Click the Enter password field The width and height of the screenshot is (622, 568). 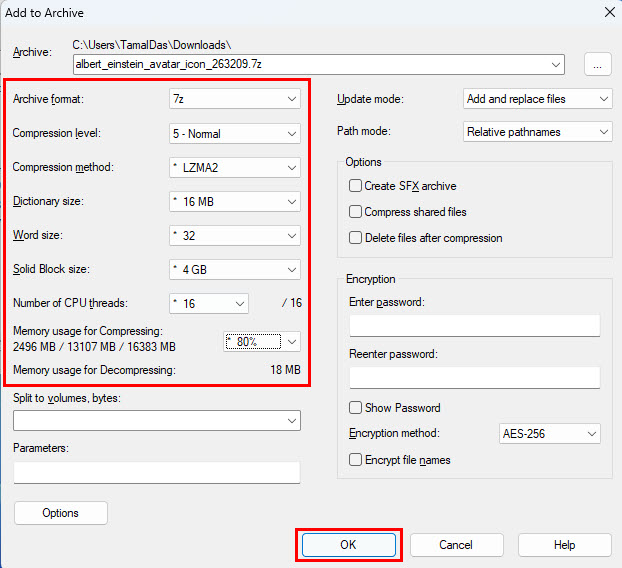474,326
